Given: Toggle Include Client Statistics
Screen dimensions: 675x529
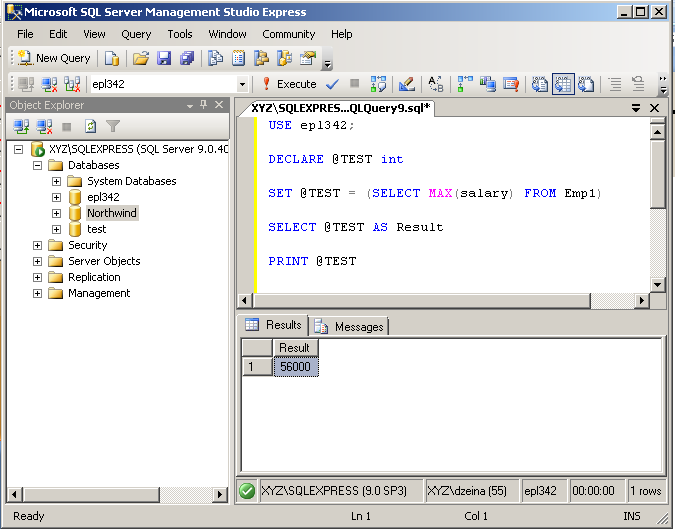Looking at the screenshot, I should (x=488, y=84).
